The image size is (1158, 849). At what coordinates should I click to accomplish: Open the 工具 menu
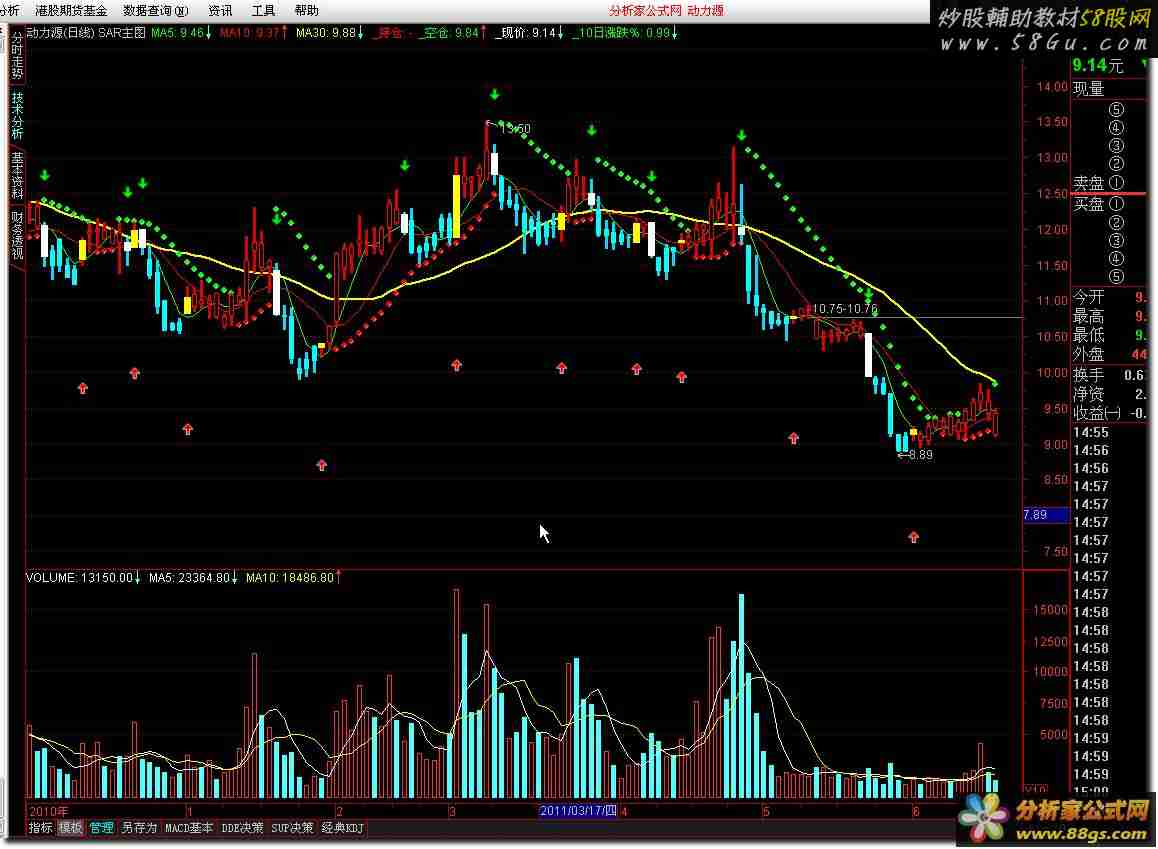coord(263,10)
